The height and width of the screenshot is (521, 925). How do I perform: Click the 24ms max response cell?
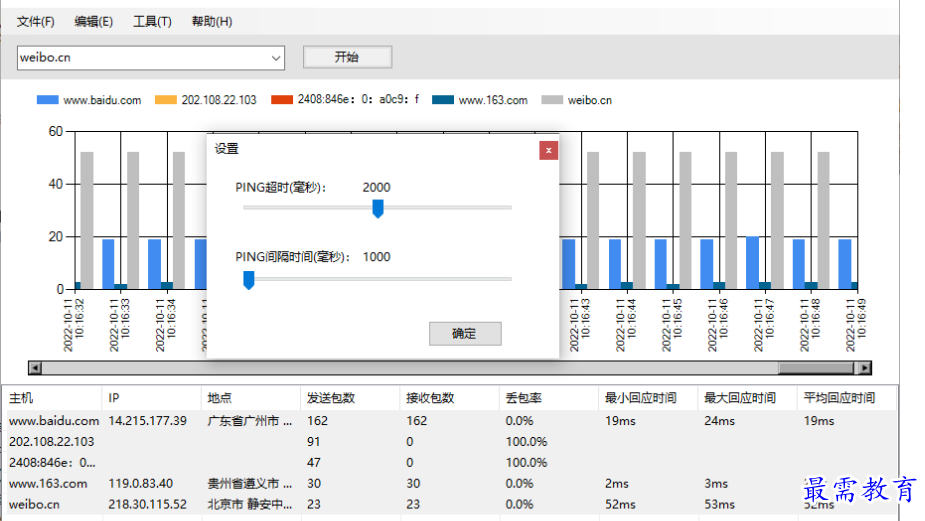[719, 421]
